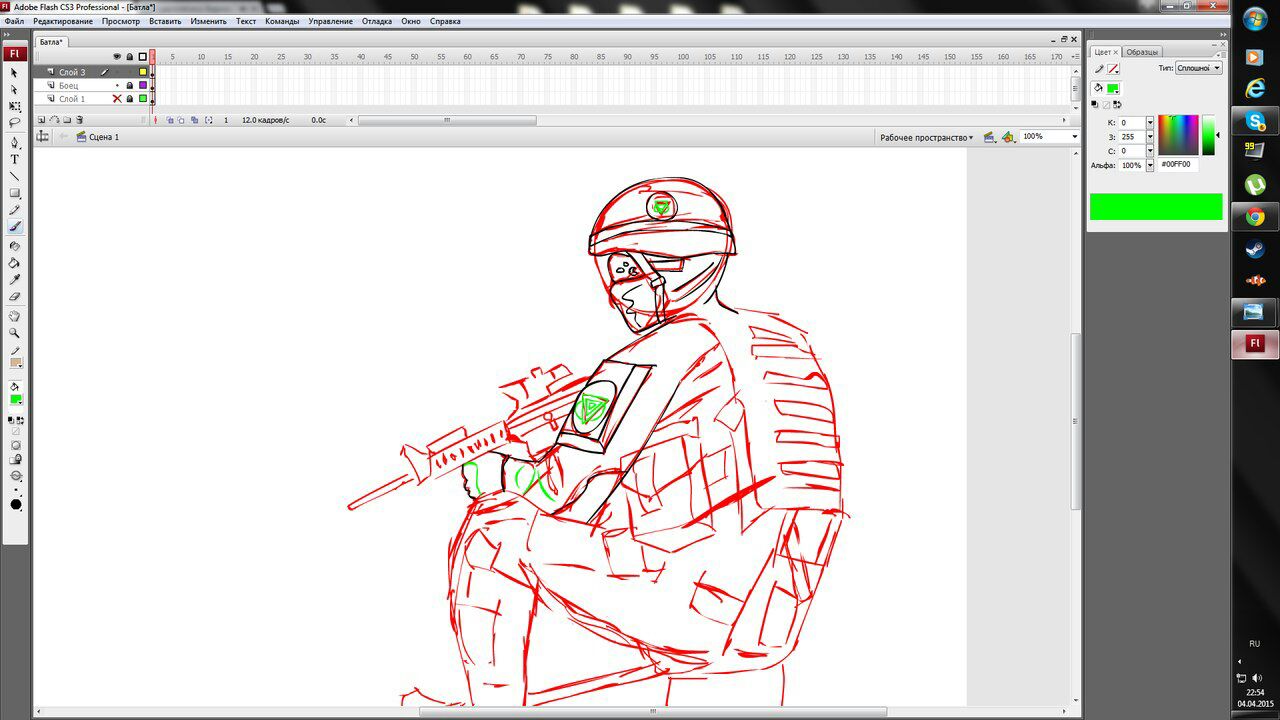The width and height of the screenshot is (1280, 720).
Task: Expand the Рабочее пространство workspace menu
Action: click(x=926, y=137)
